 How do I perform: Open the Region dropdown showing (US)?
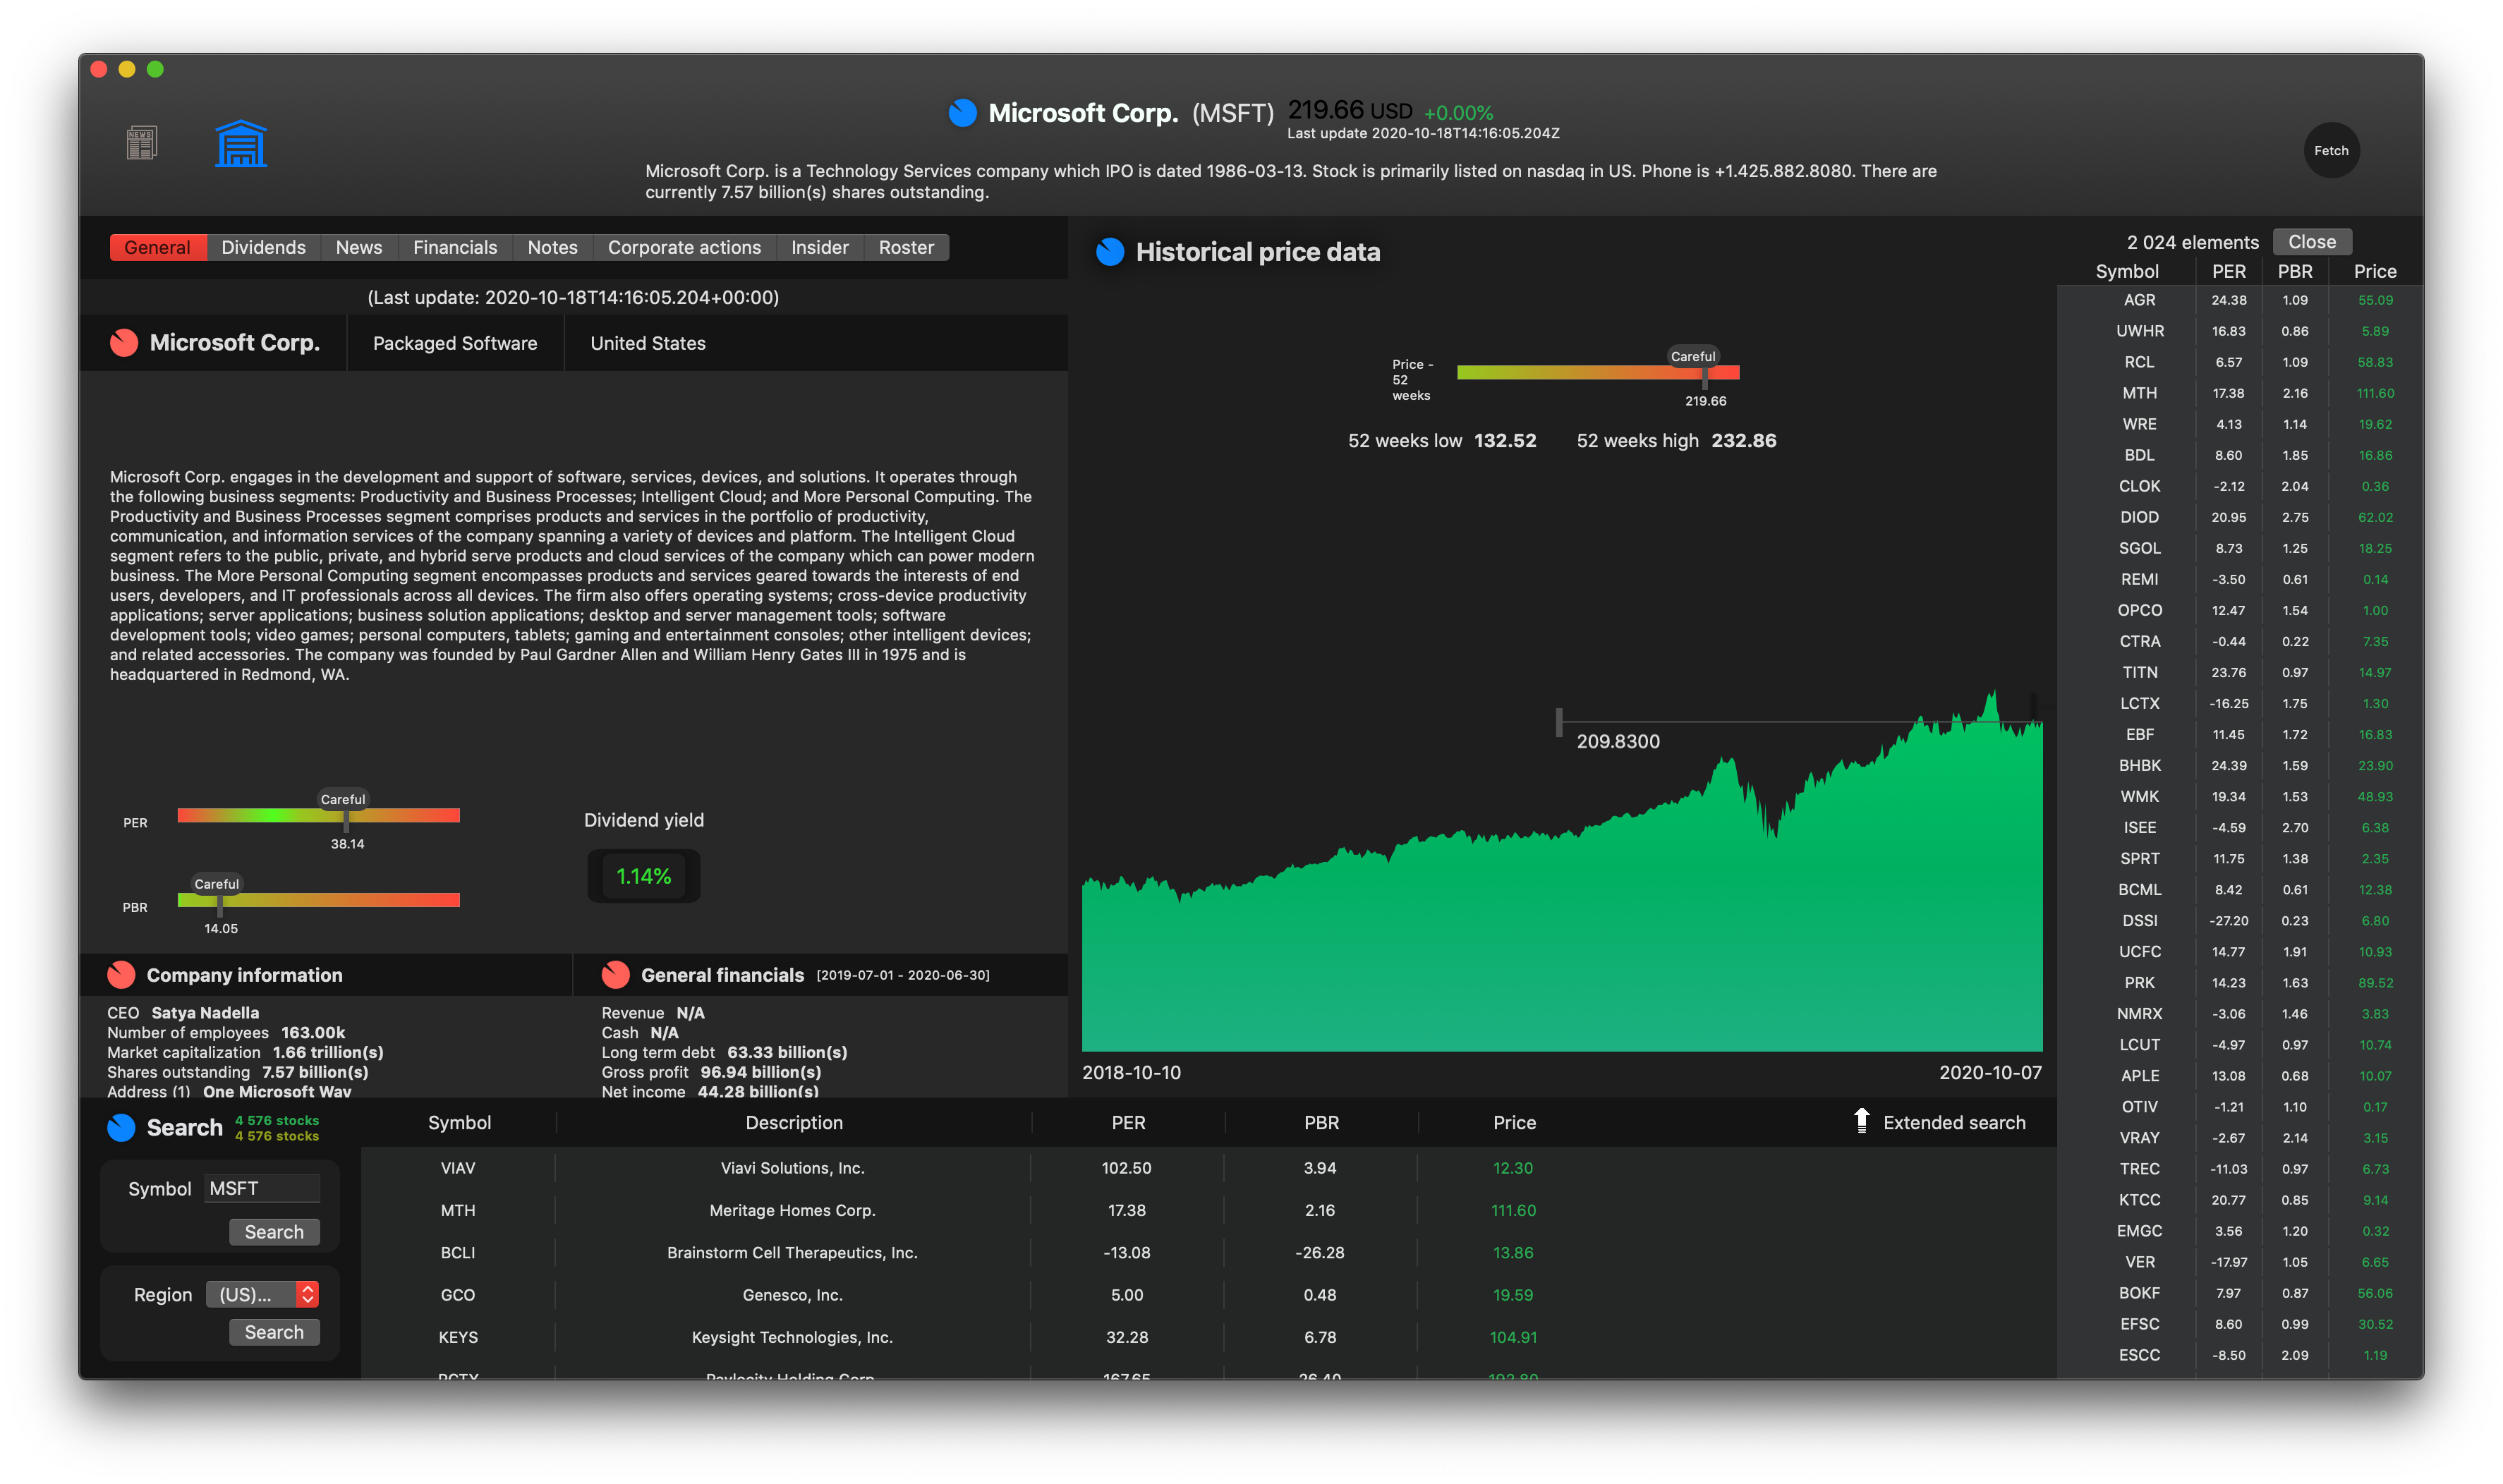(x=262, y=1294)
